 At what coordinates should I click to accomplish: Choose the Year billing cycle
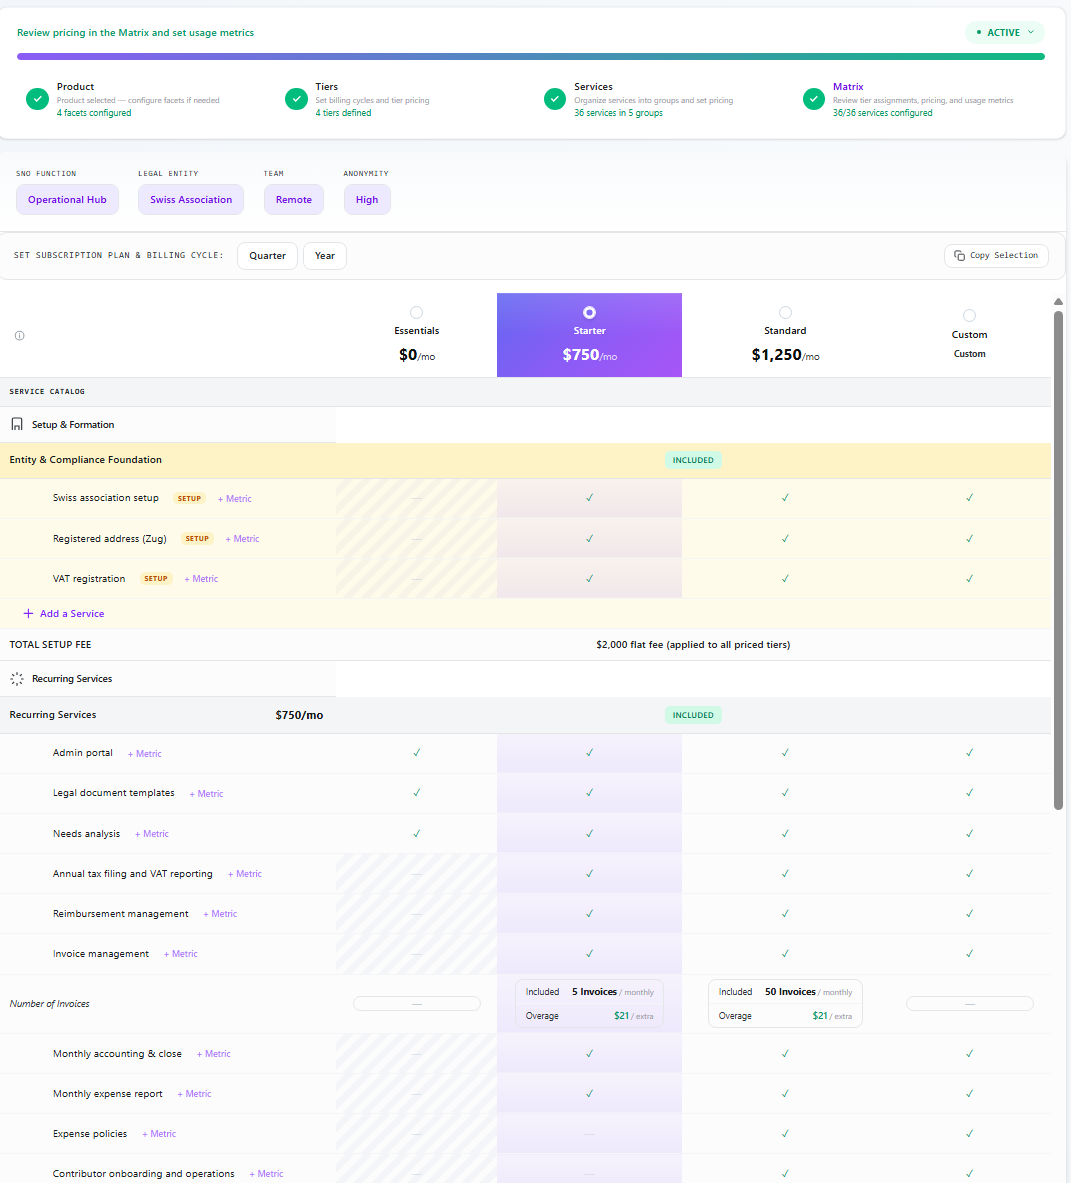[324, 256]
